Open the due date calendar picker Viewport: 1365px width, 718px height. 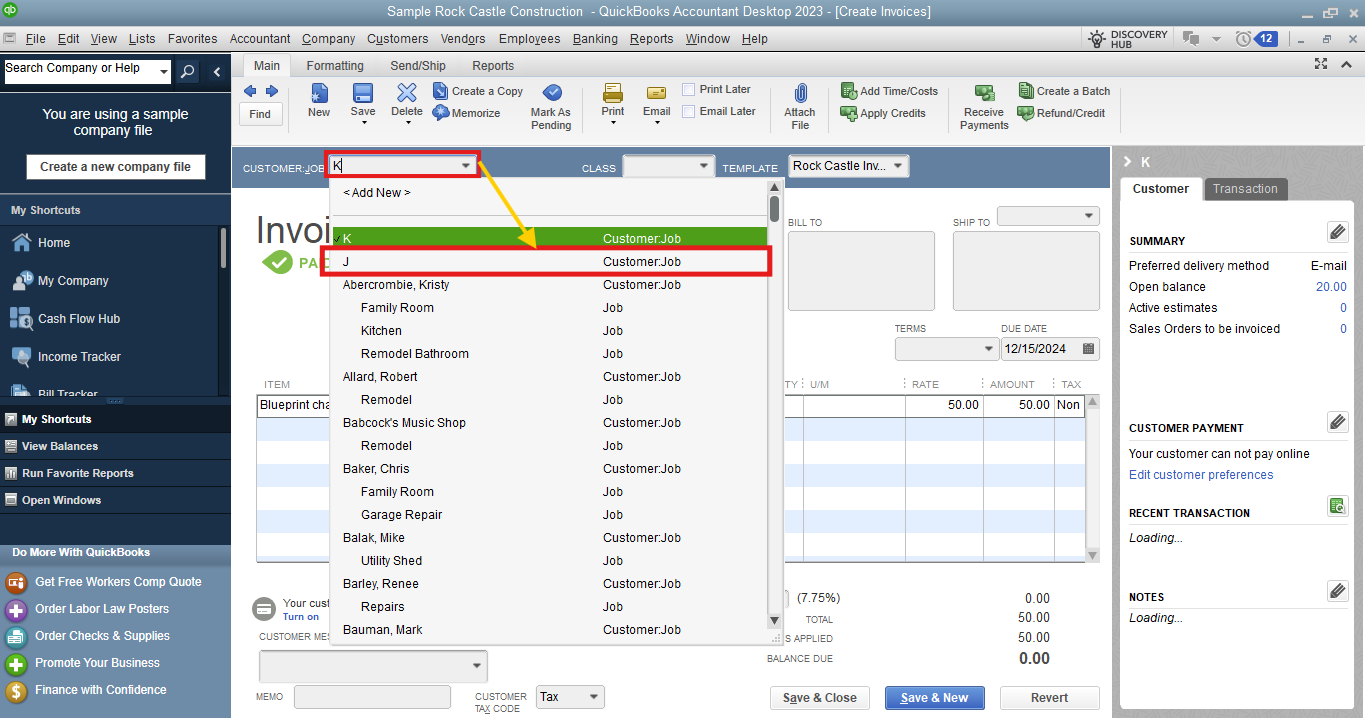click(x=1088, y=349)
